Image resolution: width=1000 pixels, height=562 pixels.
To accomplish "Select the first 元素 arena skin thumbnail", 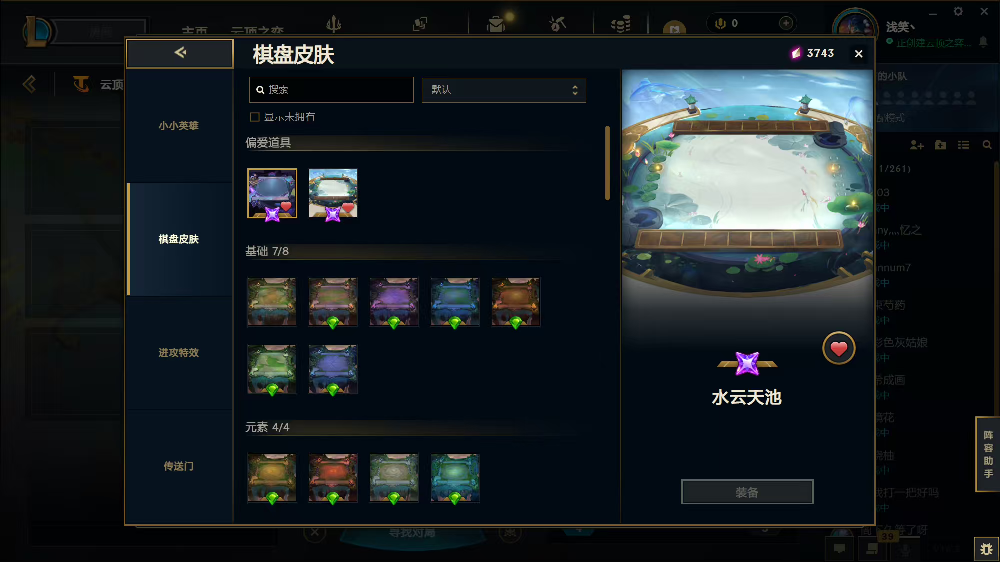I will coord(272,478).
